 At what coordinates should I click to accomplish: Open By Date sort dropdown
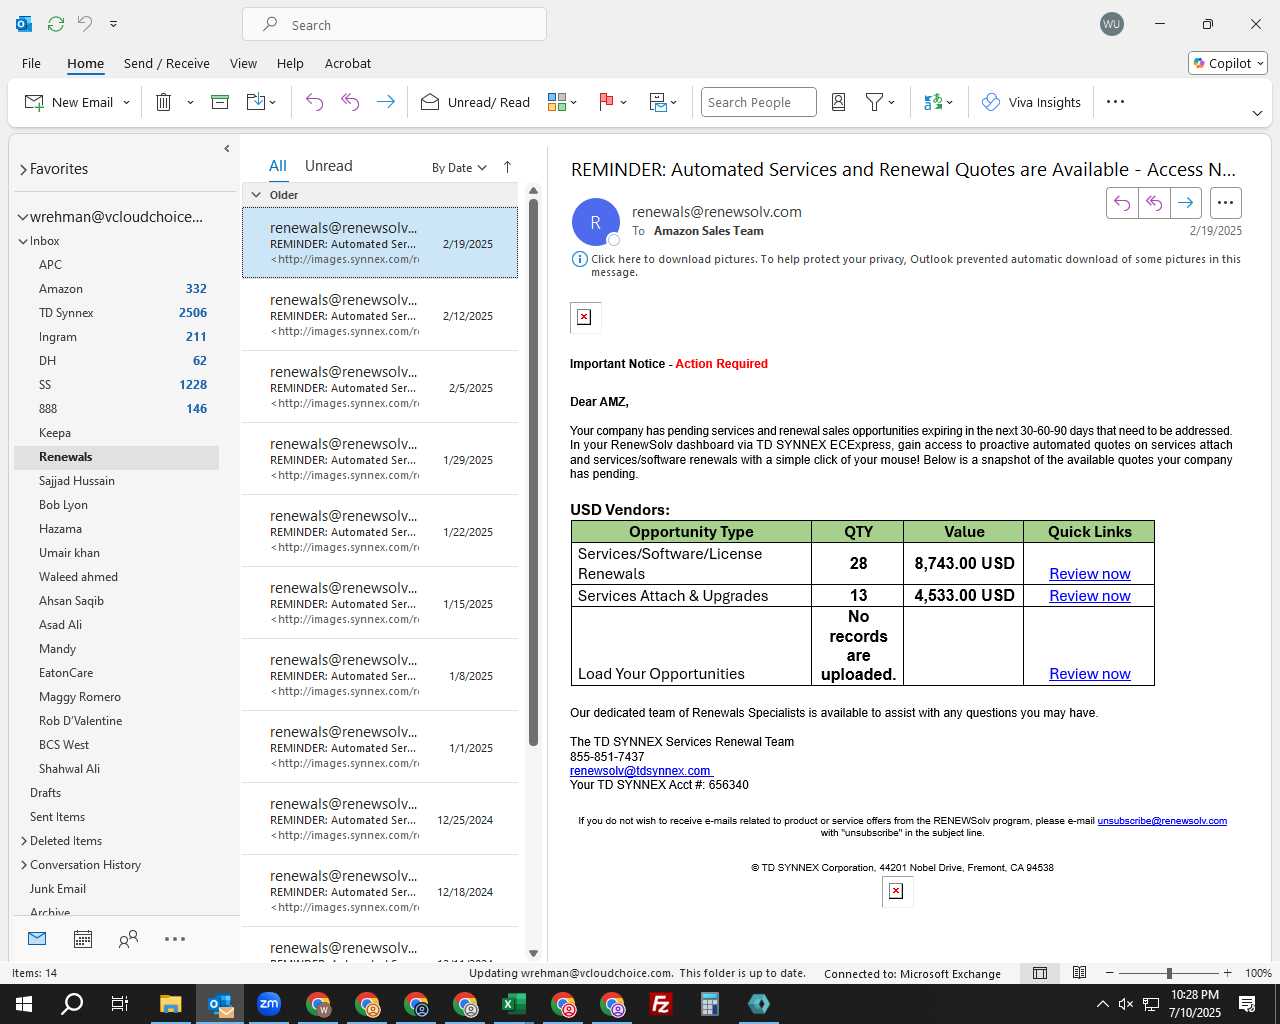(x=459, y=168)
